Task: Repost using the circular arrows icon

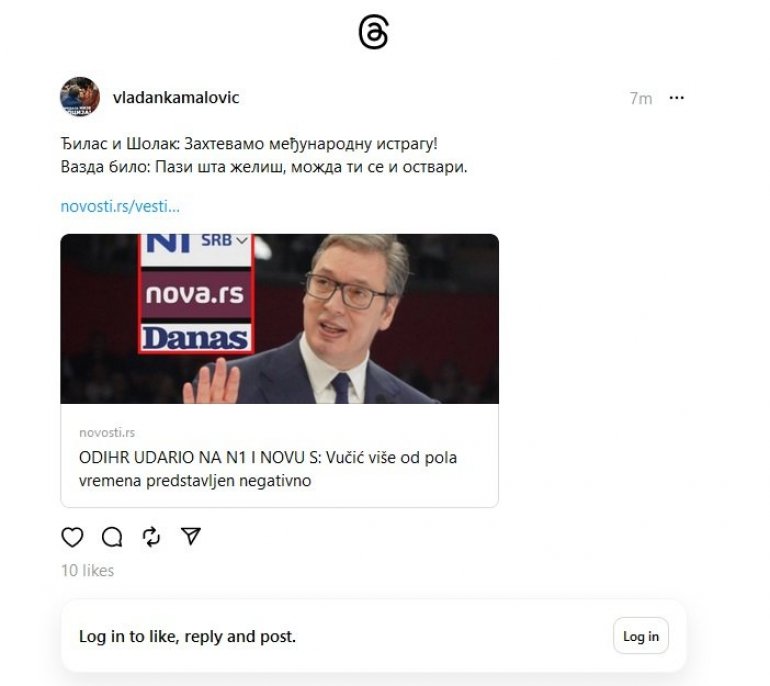Action: tap(151, 537)
